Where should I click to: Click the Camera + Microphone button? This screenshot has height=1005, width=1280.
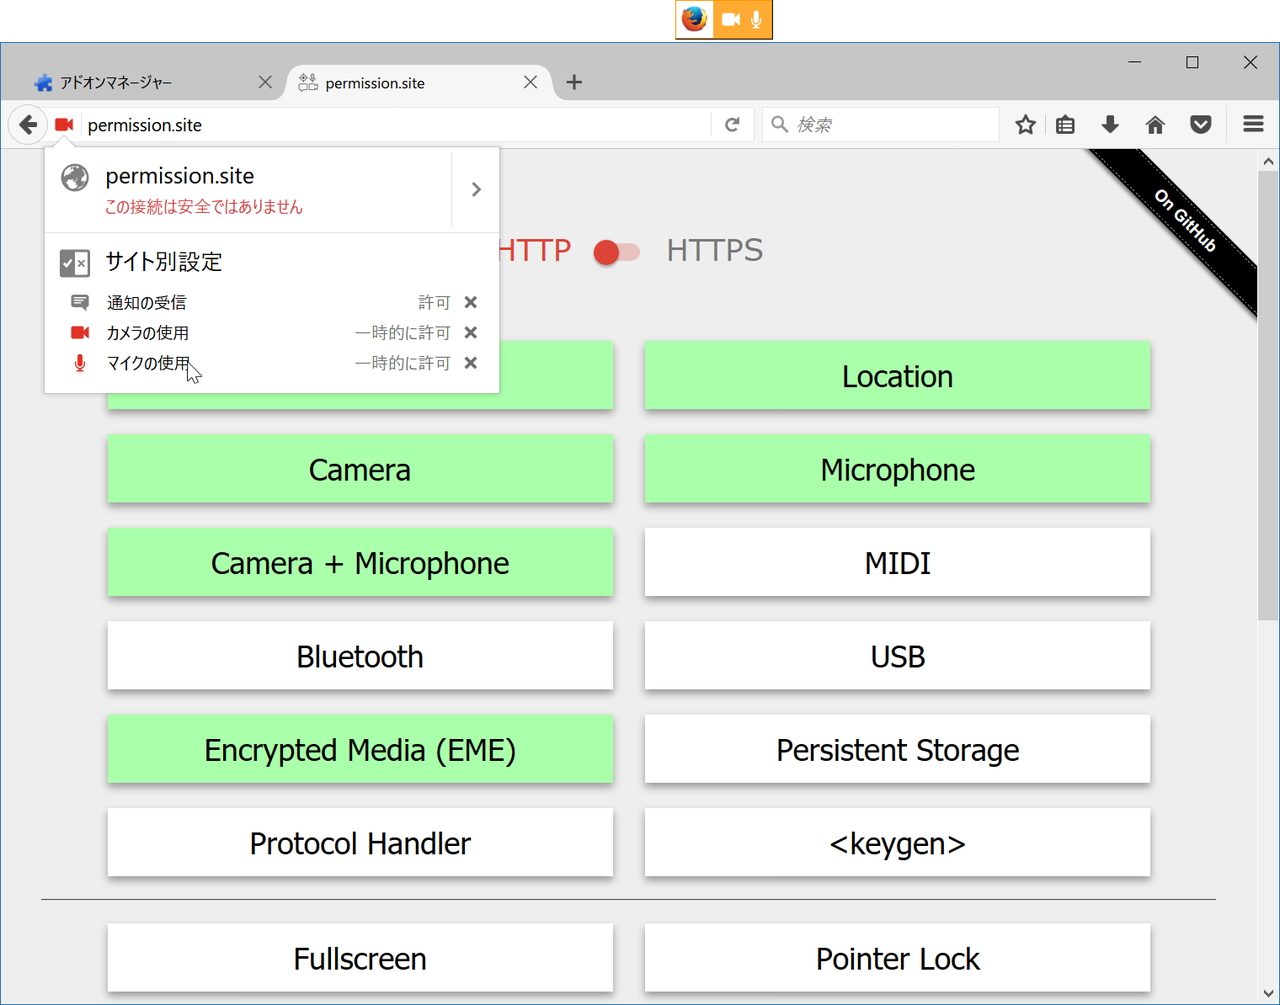360,563
